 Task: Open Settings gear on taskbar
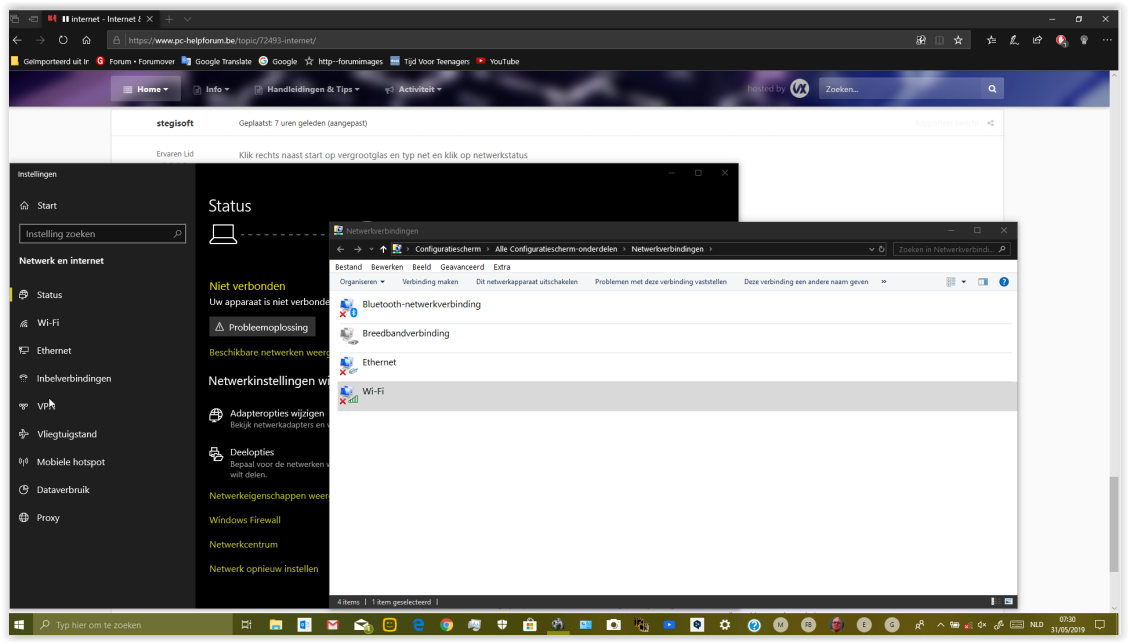tap(725, 625)
